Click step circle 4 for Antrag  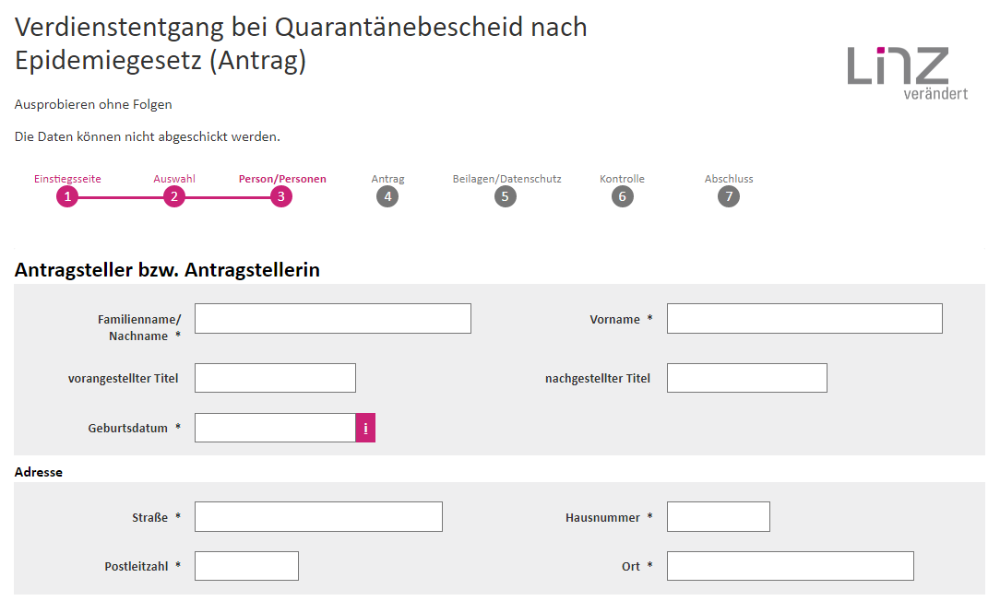coord(388,196)
